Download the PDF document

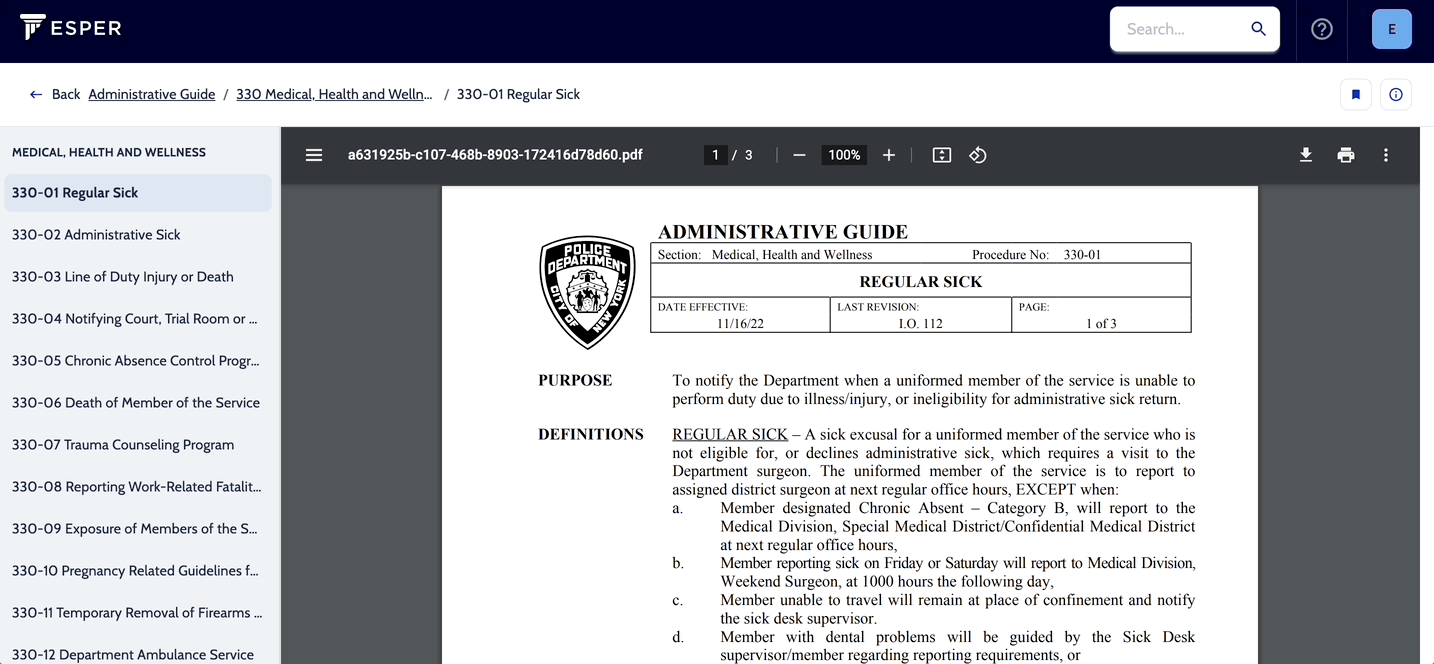(1306, 155)
